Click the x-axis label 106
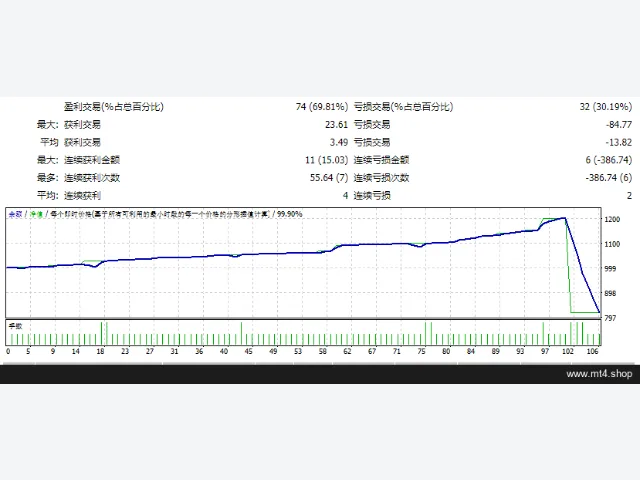 pos(592,351)
